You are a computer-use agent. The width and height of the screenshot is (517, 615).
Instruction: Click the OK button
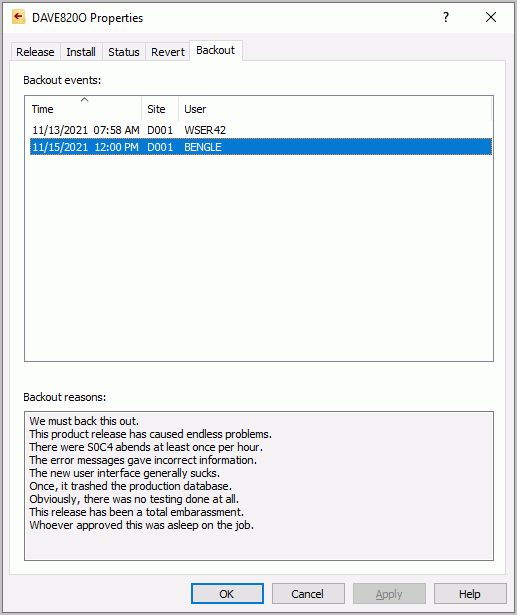[x=227, y=594]
